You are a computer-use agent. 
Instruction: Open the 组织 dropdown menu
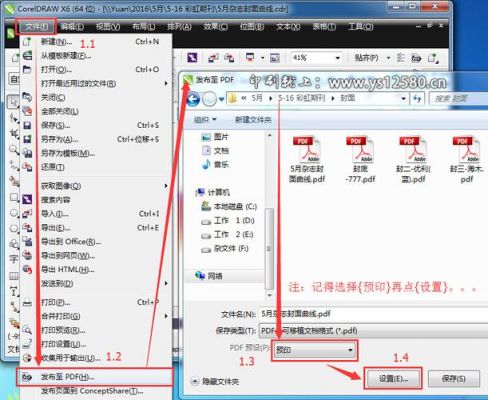pos(205,120)
